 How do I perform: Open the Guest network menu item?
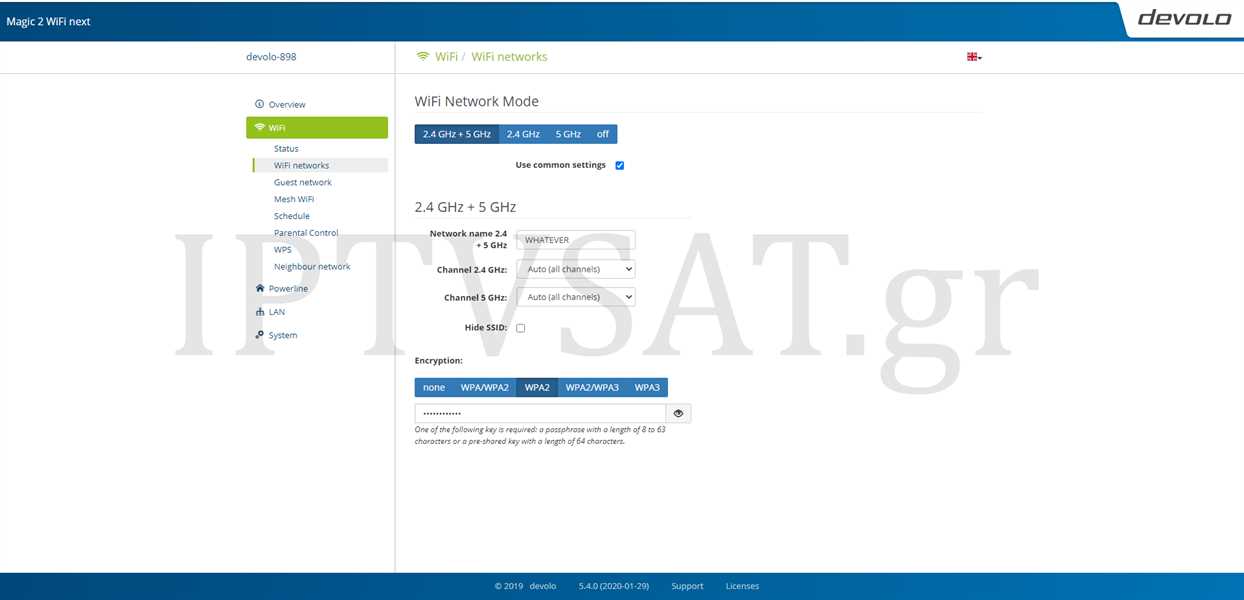(302, 182)
